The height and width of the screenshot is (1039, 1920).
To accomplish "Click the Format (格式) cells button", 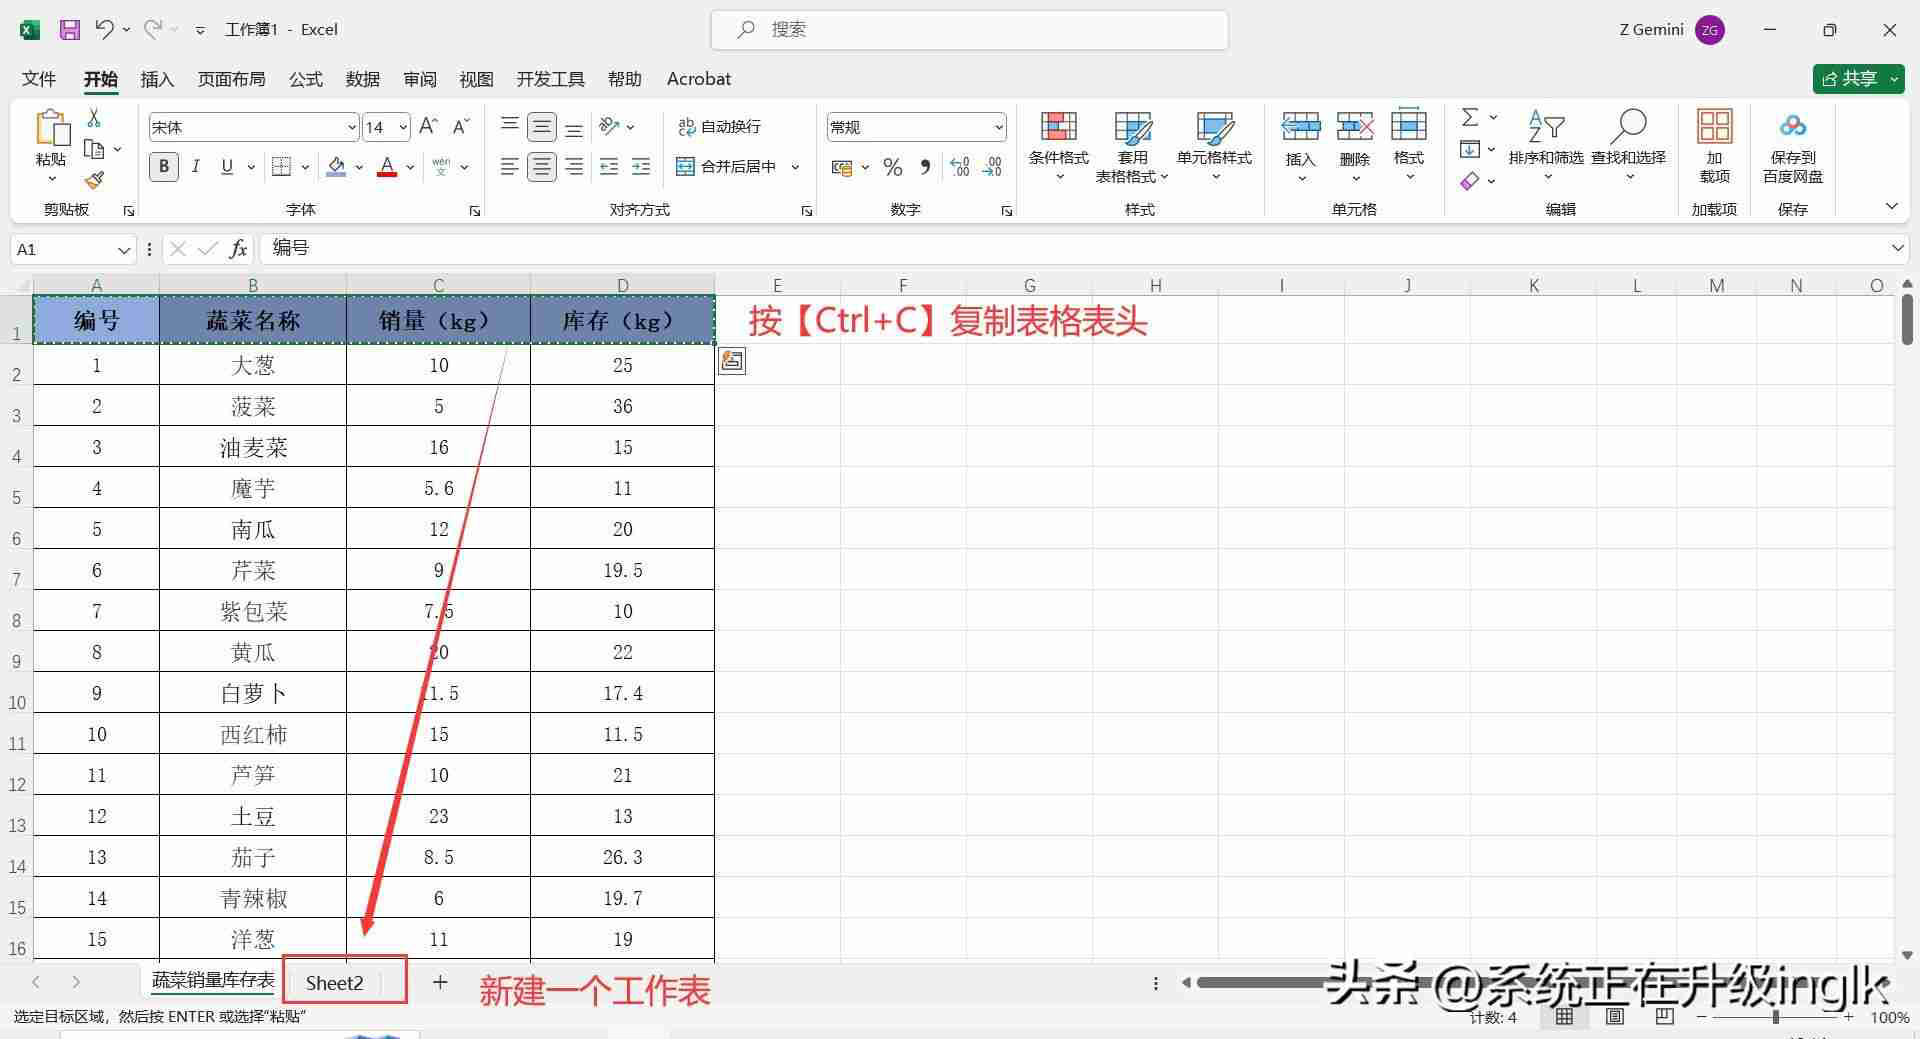I will click(x=1409, y=145).
